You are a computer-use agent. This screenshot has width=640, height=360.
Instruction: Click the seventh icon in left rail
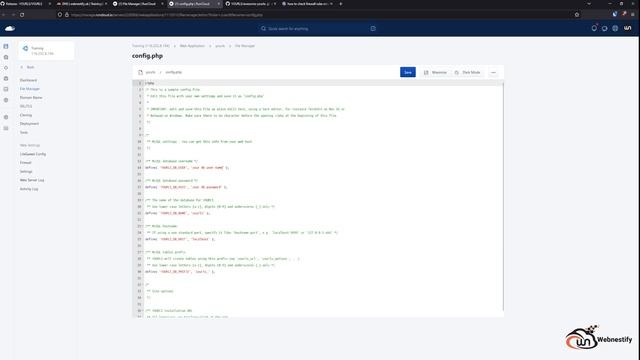(6, 117)
